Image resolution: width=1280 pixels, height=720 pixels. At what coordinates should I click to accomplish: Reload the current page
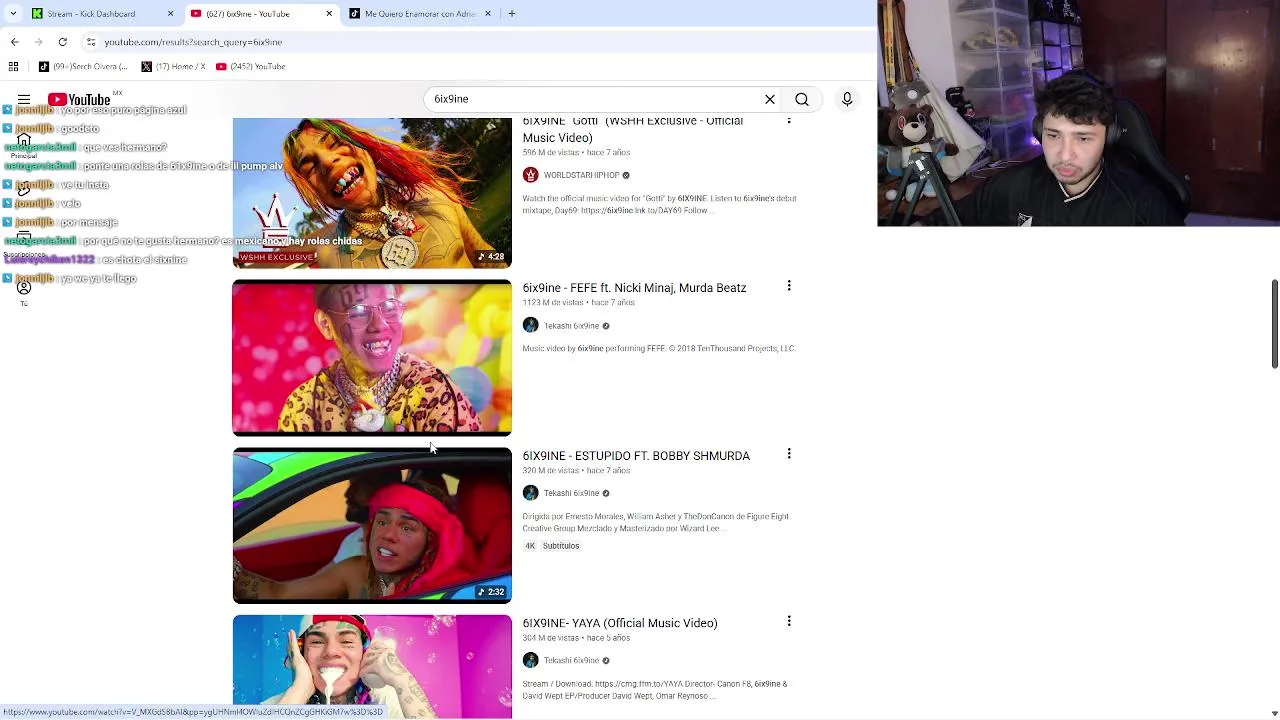(x=62, y=42)
